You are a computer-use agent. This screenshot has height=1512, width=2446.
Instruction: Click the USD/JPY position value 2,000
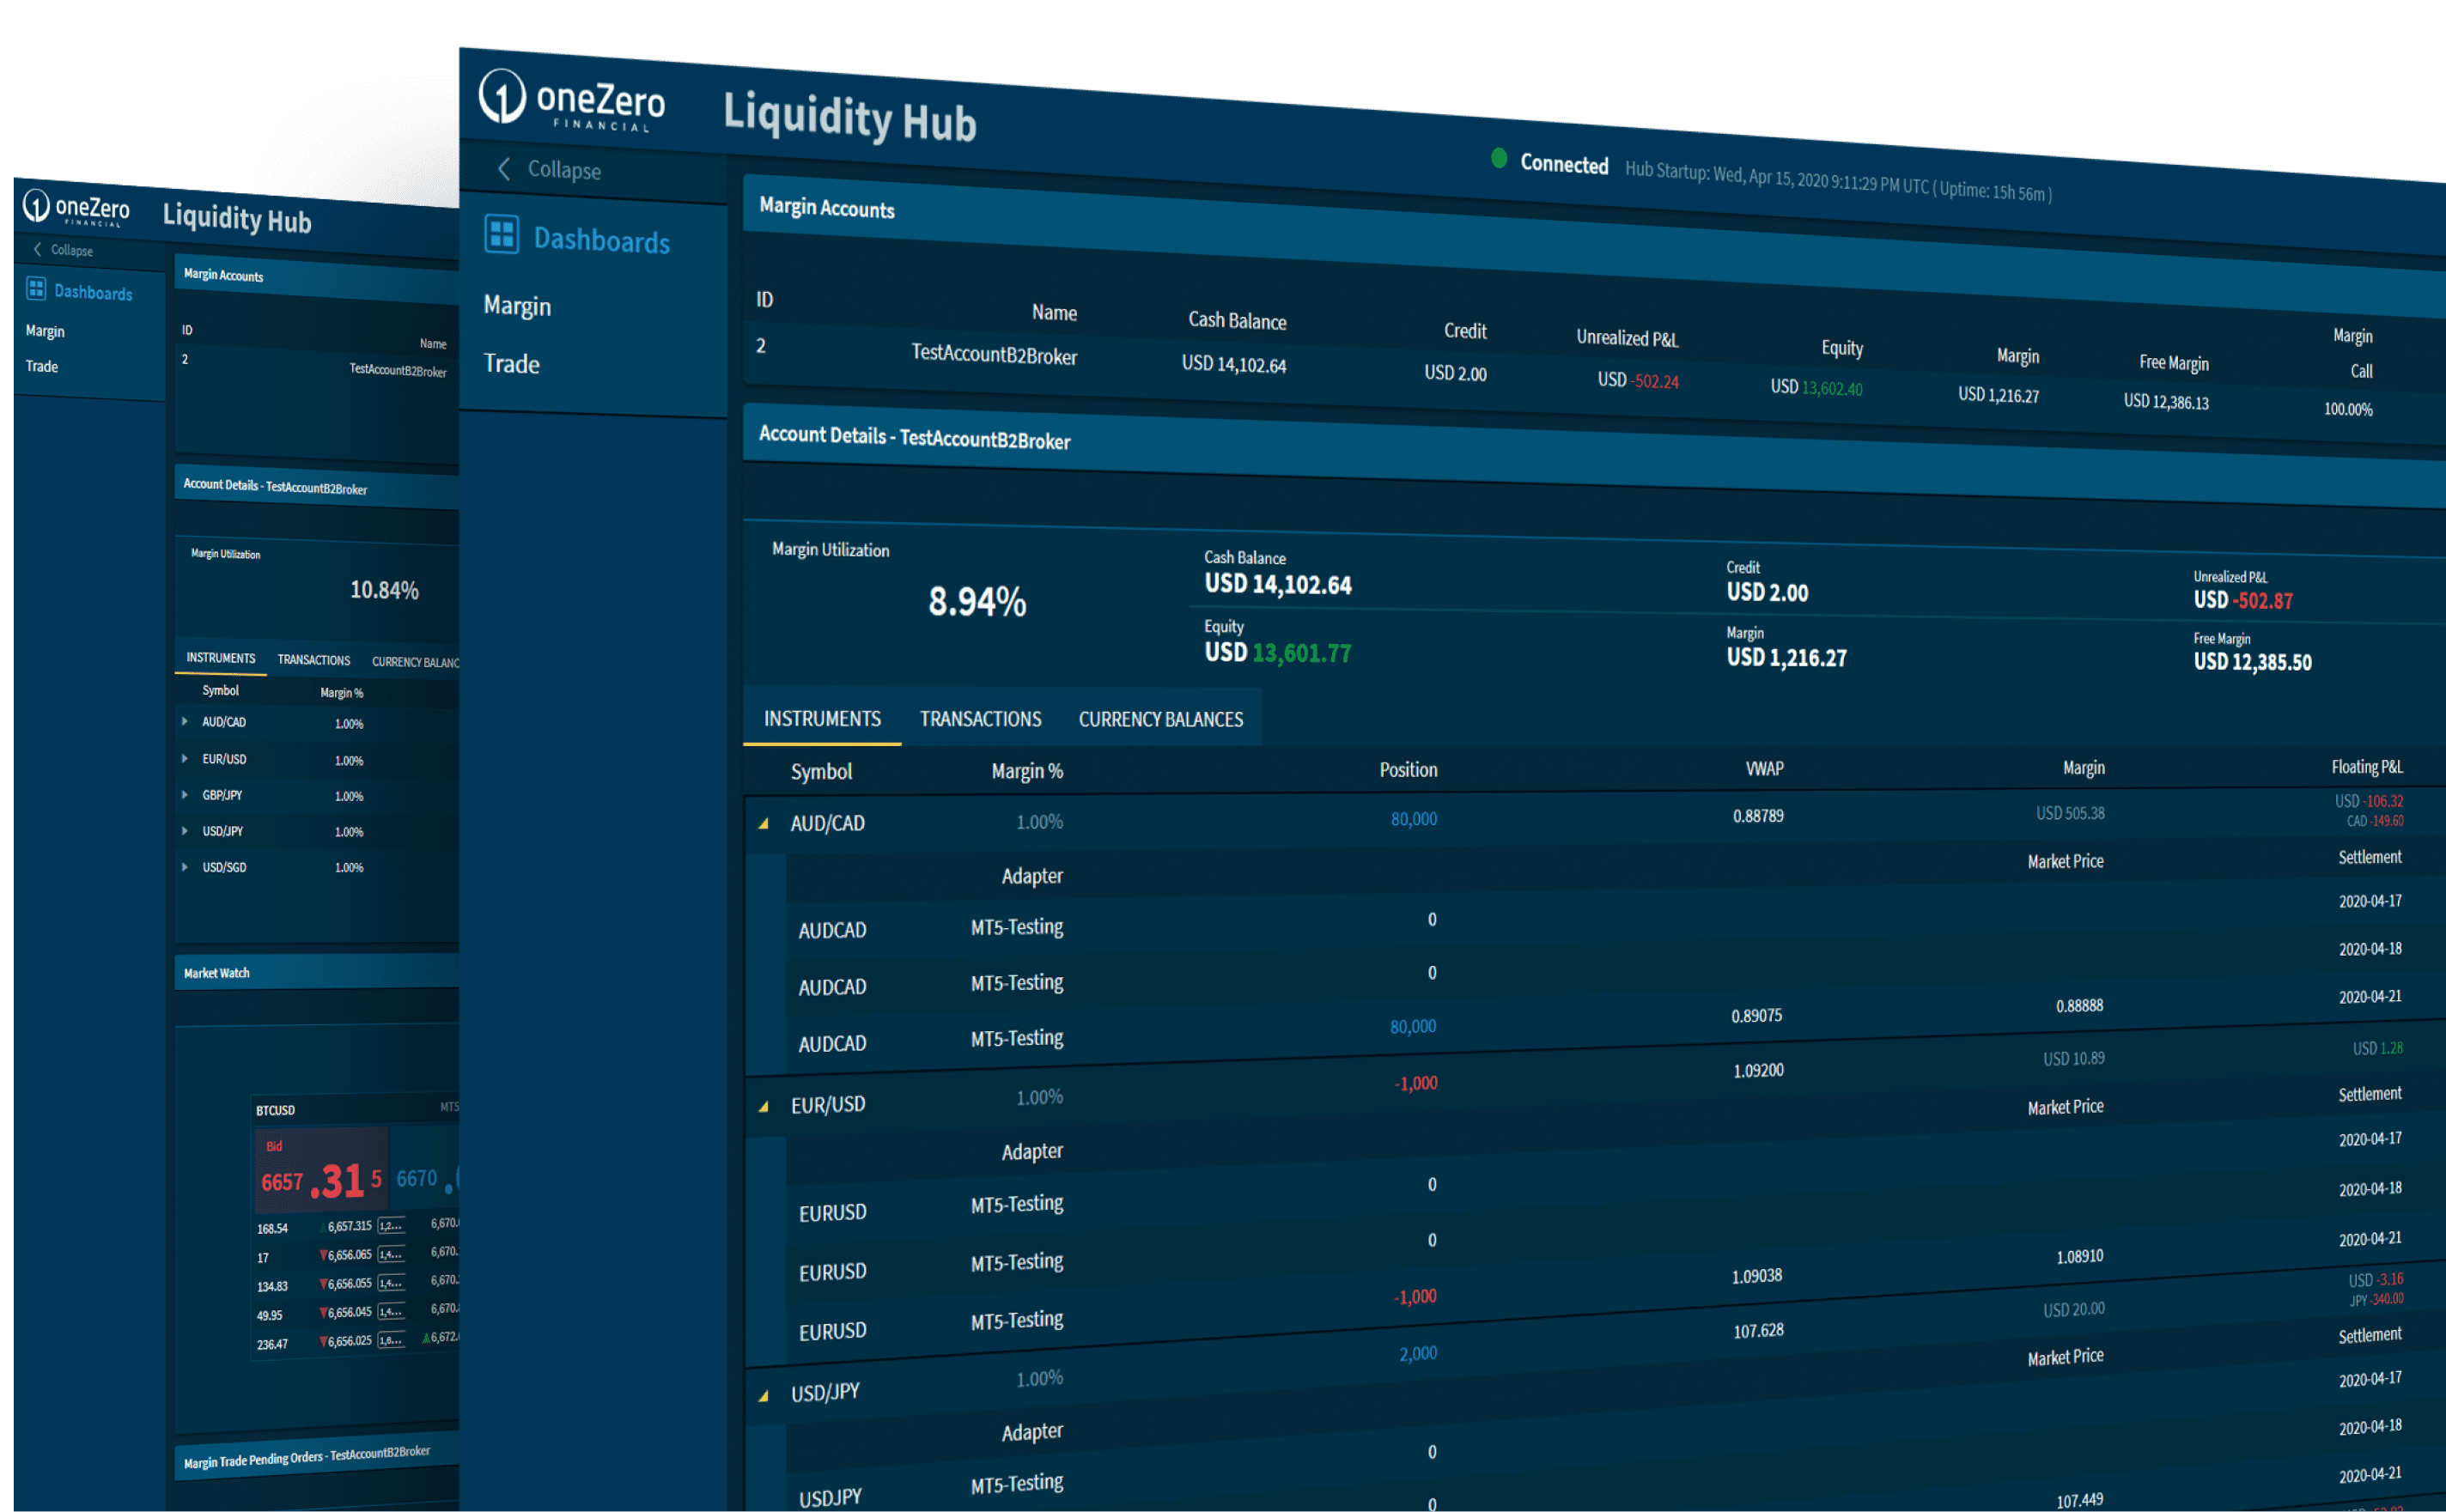pos(1417,1353)
